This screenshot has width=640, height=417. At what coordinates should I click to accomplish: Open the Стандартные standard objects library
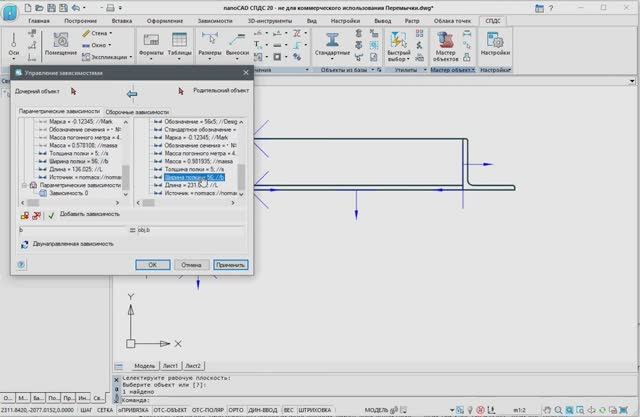[332, 45]
